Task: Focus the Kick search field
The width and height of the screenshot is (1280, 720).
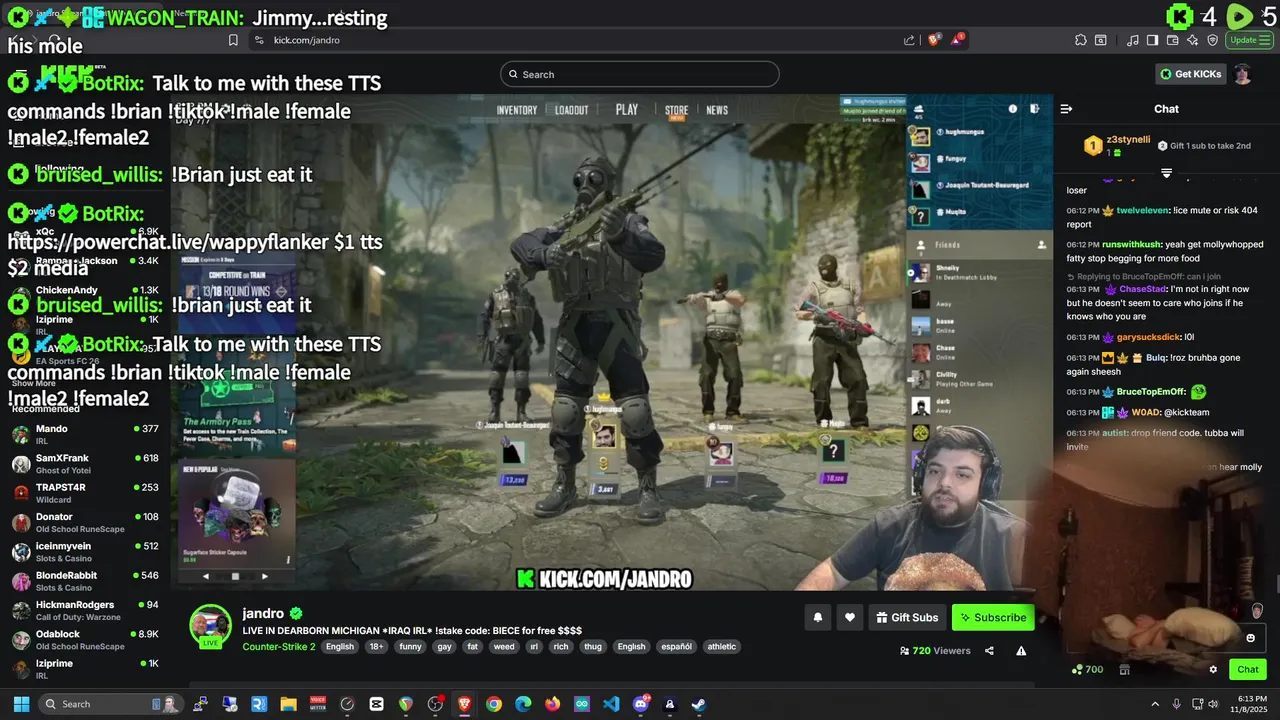Action: pyautogui.click(x=640, y=74)
